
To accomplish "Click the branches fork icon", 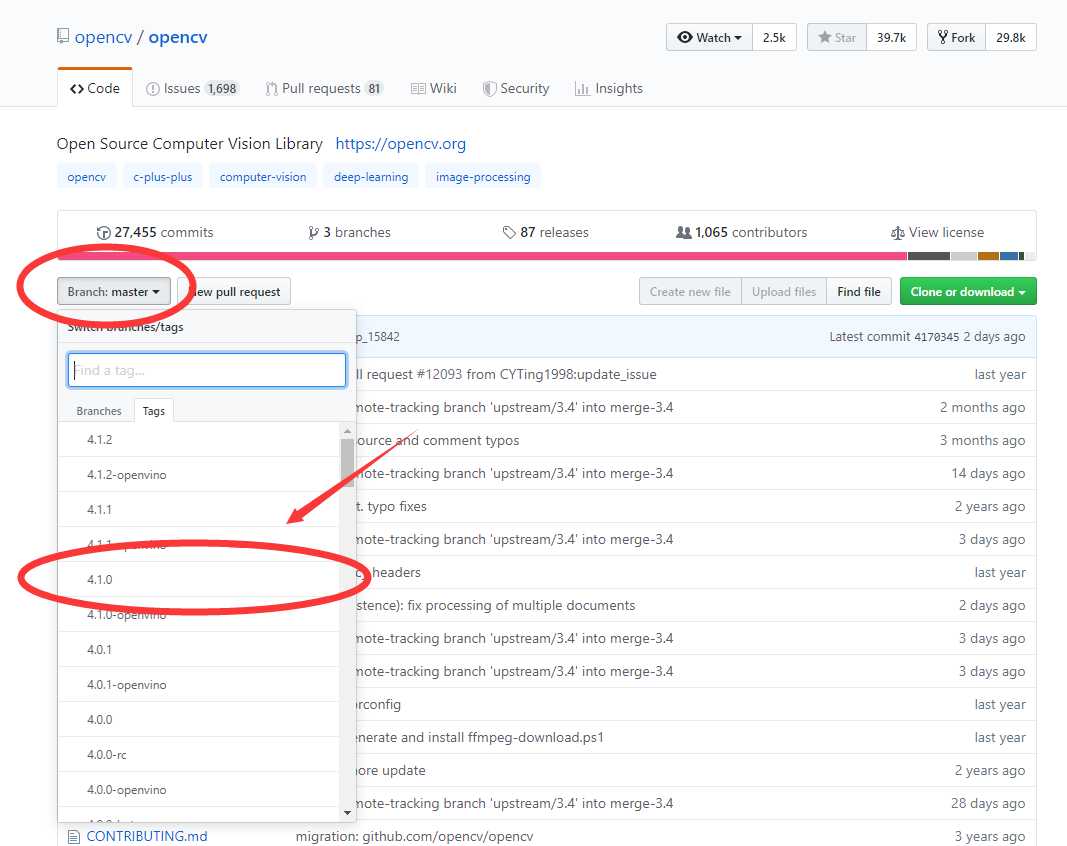I will pyautogui.click(x=313, y=233).
